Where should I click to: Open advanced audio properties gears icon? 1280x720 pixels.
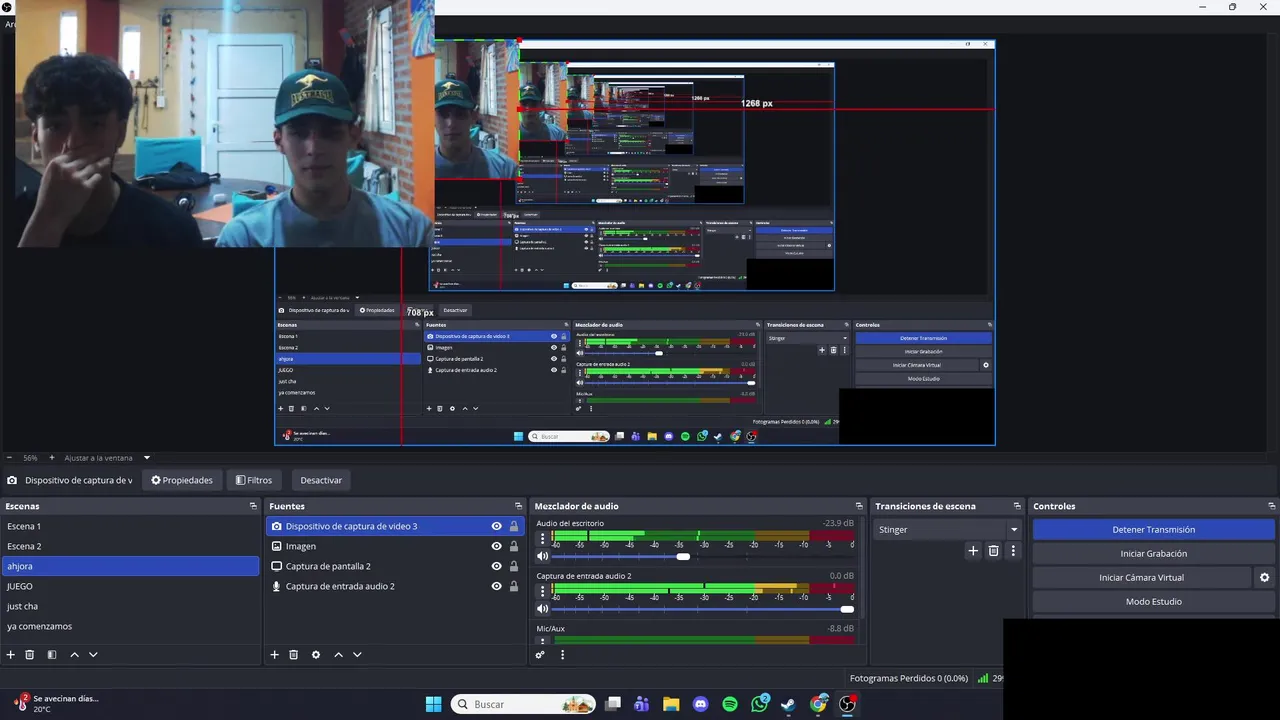click(540, 655)
